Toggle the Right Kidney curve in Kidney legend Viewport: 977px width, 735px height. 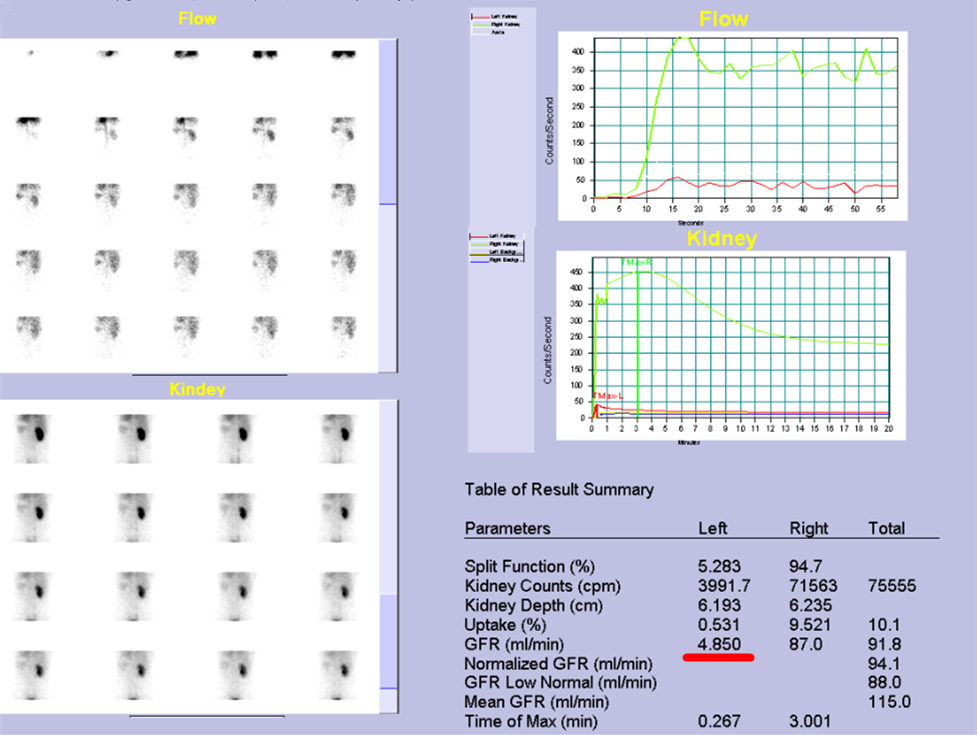(x=505, y=244)
